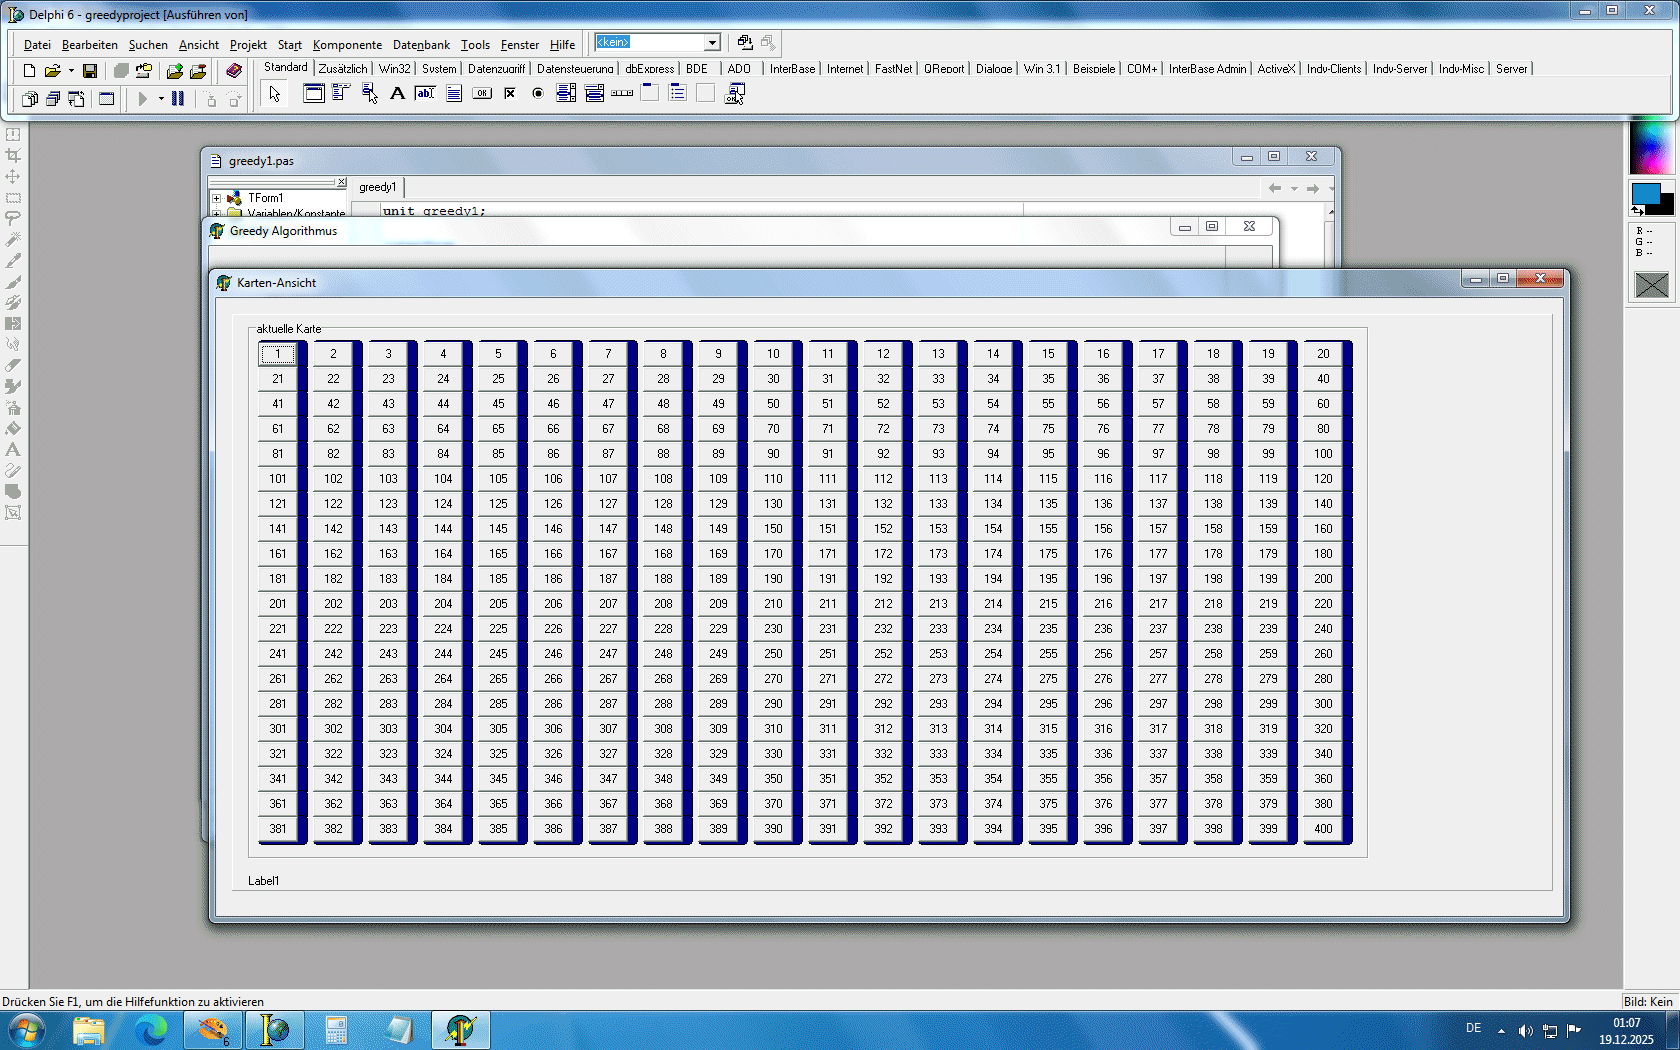This screenshot has height=1050, width=1680.
Task: Click the Delphi help book icon
Action: (x=234, y=71)
